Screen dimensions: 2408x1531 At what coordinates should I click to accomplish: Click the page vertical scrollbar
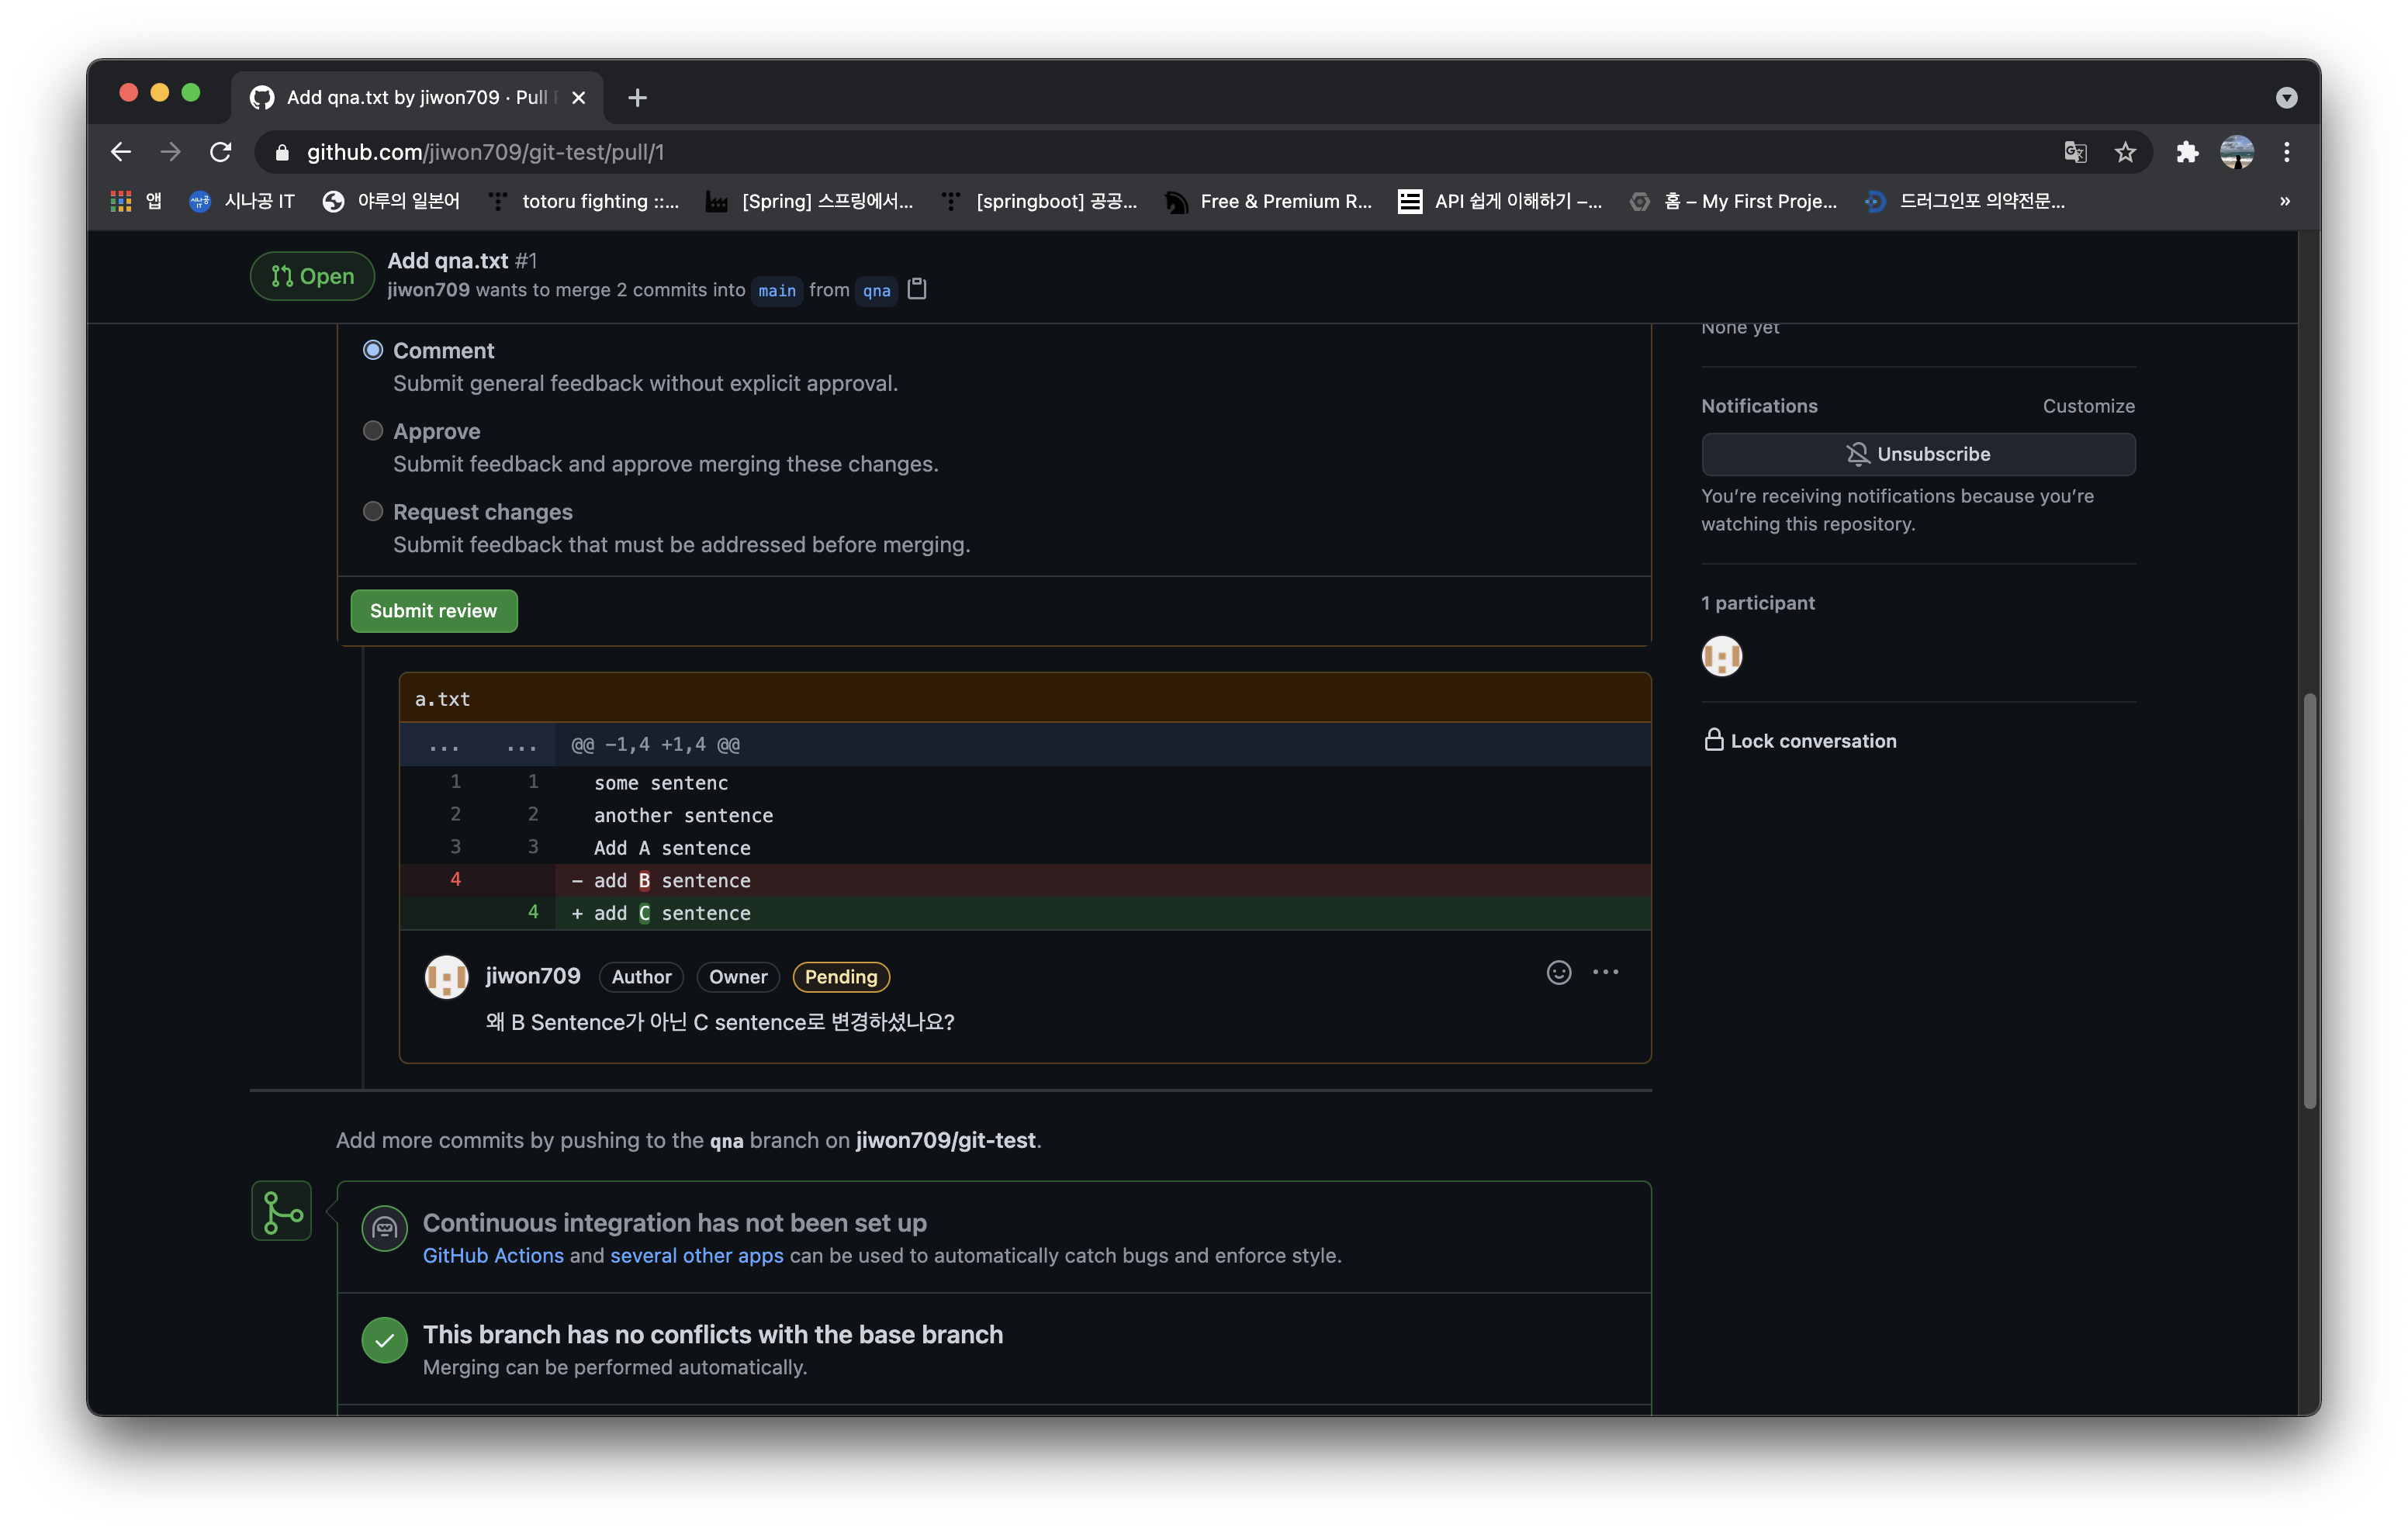point(2309,900)
